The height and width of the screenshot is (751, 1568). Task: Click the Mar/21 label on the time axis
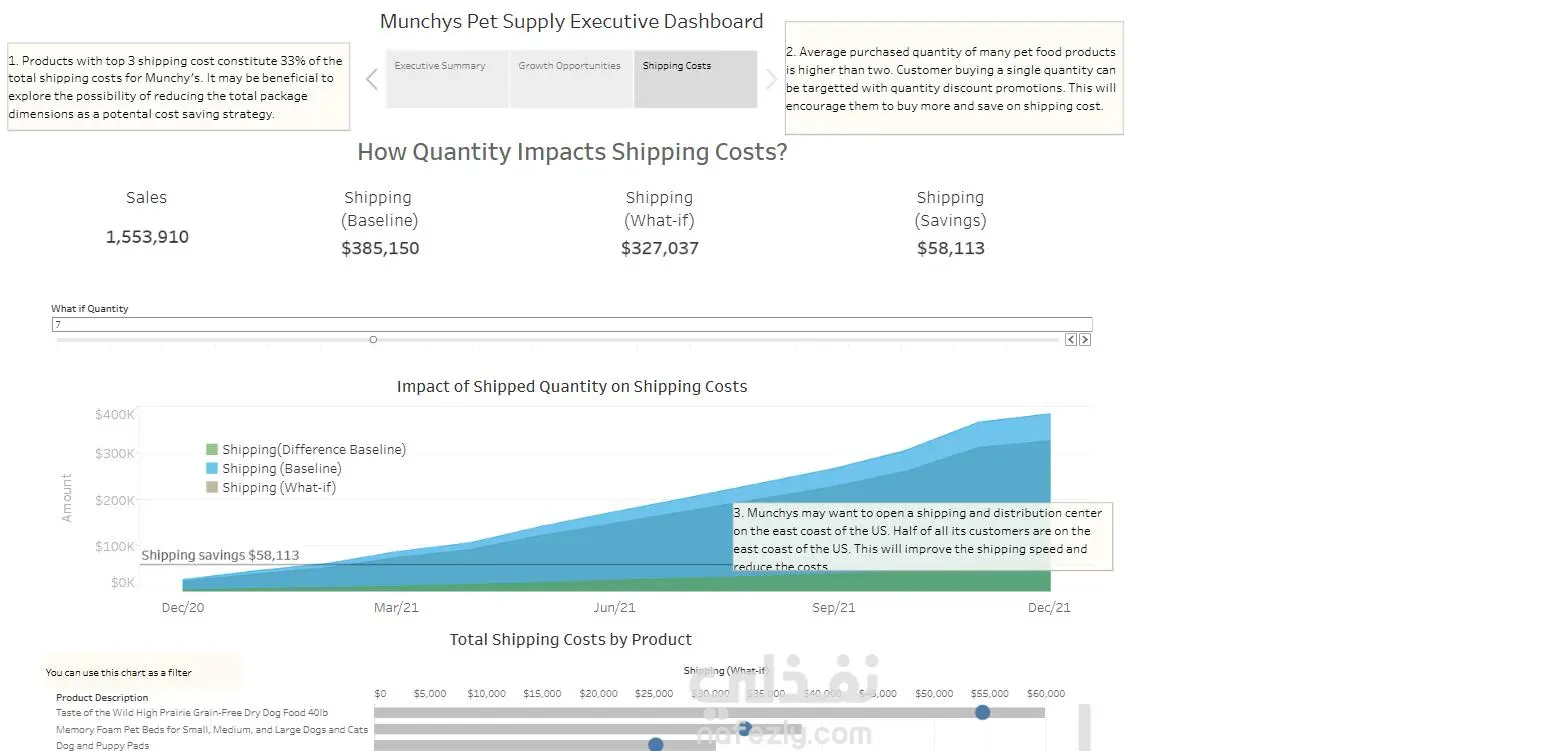396,608
